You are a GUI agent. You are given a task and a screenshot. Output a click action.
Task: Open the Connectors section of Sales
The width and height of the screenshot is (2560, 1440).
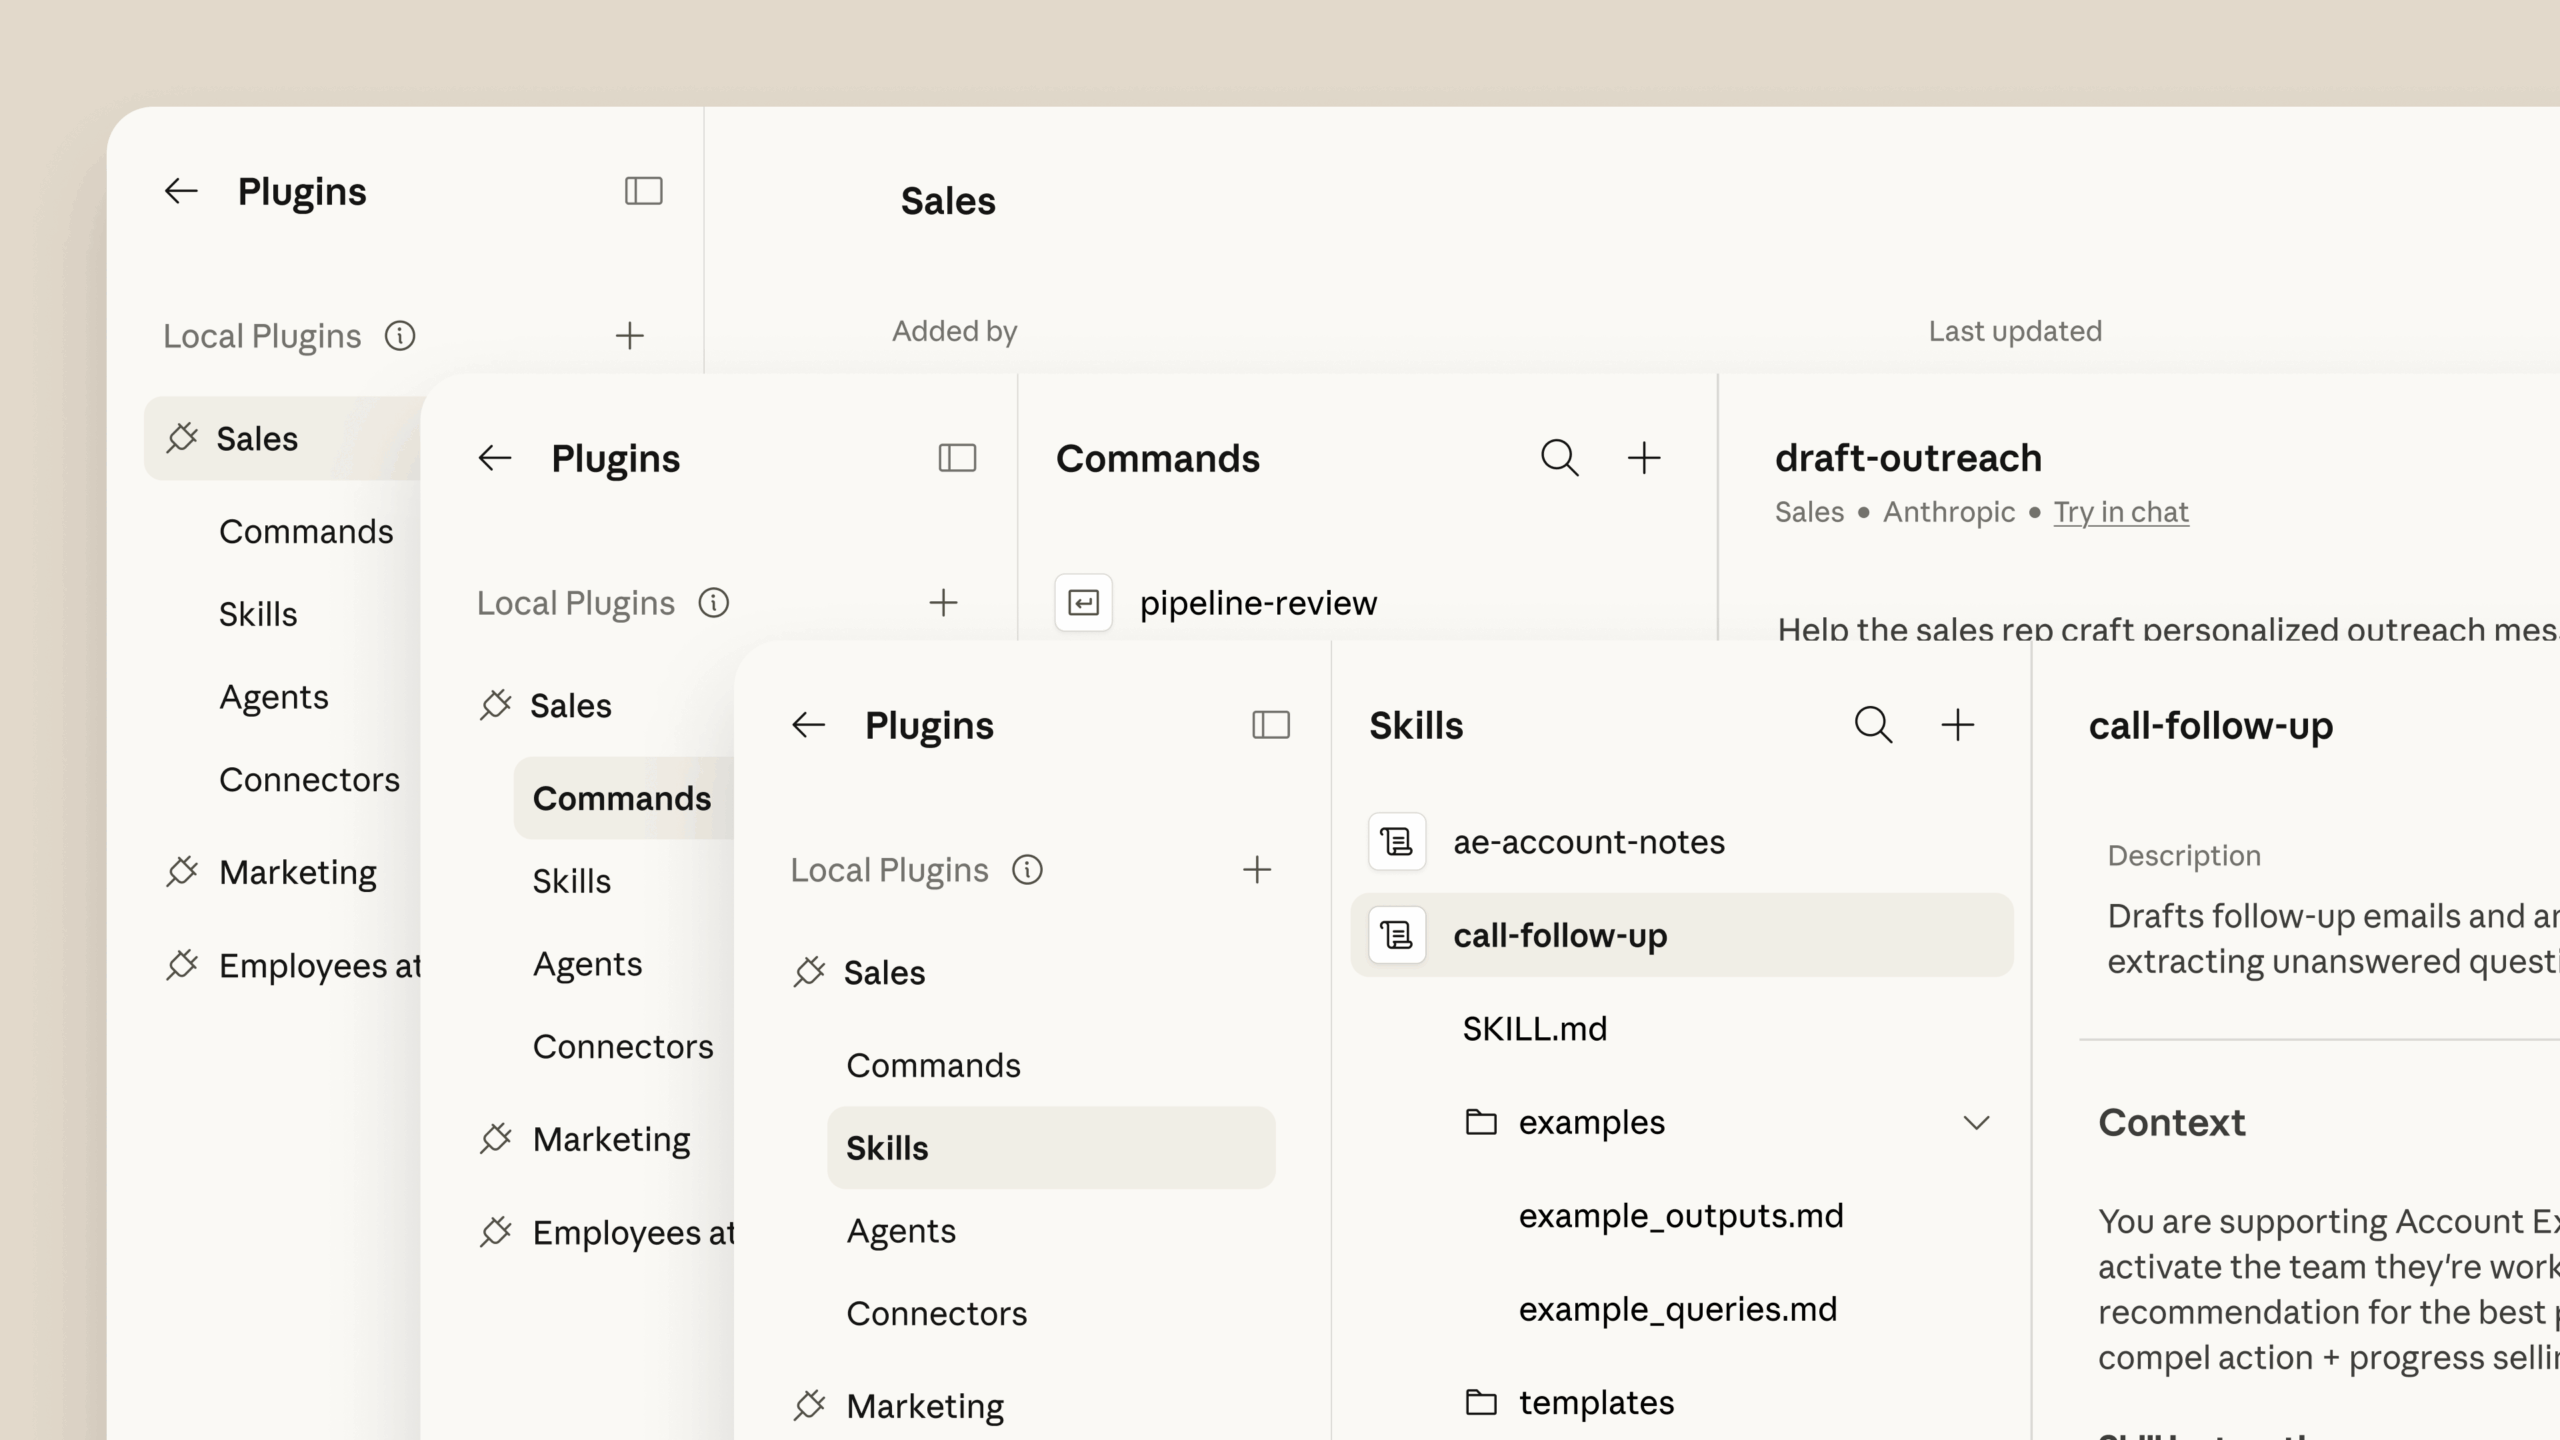point(936,1312)
